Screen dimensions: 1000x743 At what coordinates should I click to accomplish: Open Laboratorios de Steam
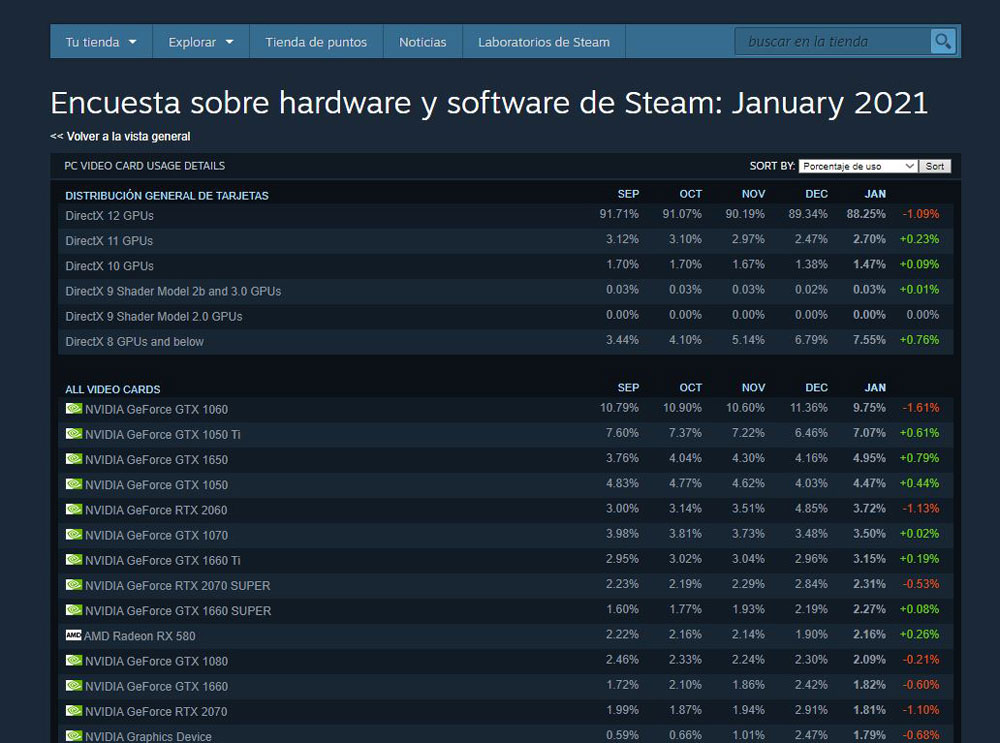coord(543,42)
